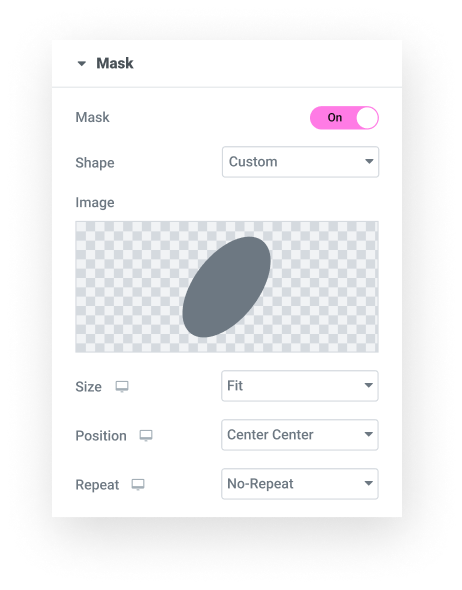Click the mask image preview thumbnail
This screenshot has width=462, height=590.
227,287
